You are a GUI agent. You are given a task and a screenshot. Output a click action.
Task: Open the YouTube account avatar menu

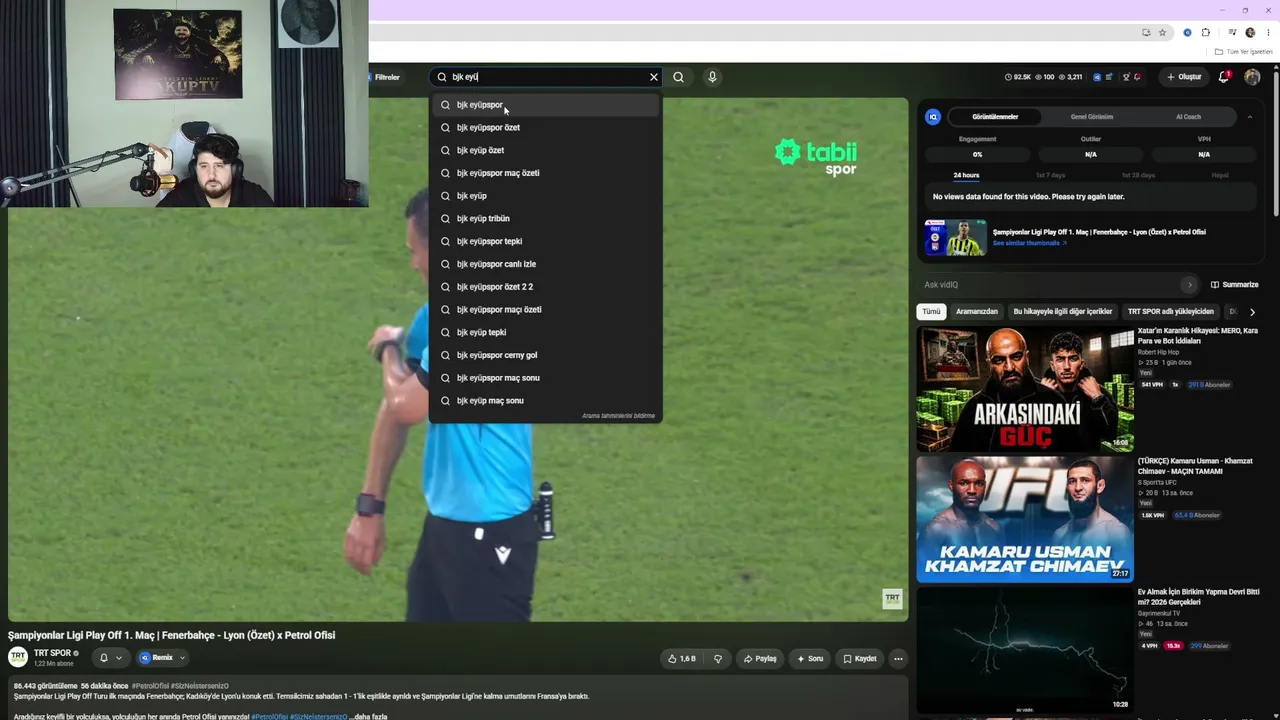point(1252,77)
